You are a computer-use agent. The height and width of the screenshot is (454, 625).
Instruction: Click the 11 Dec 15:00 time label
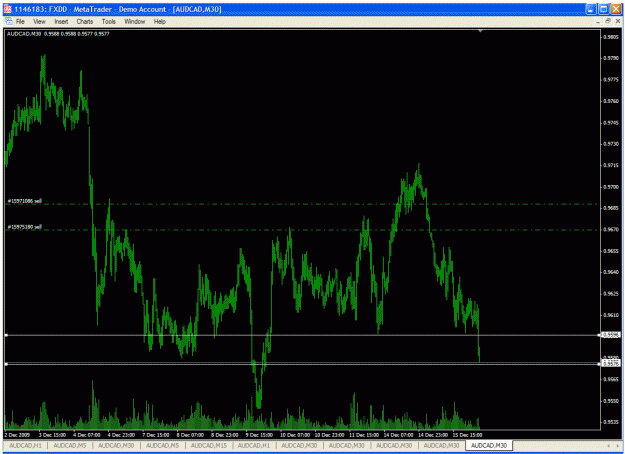(364, 435)
